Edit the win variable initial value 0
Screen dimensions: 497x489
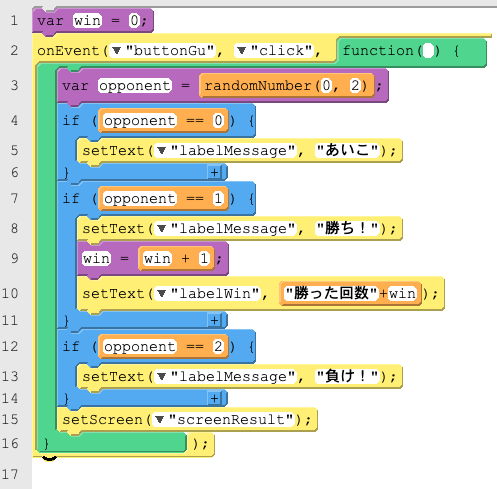tap(134, 21)
